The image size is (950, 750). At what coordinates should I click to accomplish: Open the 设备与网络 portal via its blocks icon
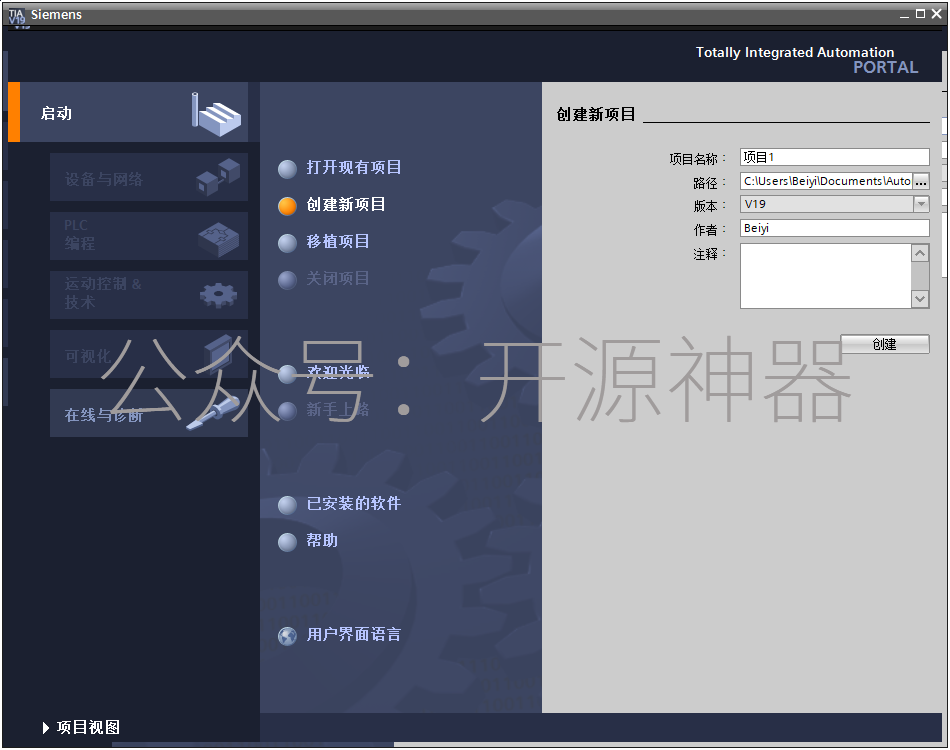(218, 177)
